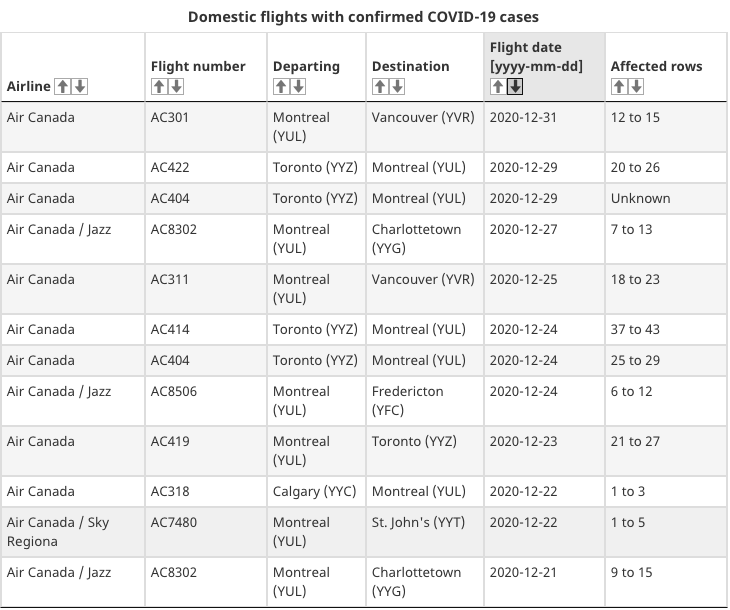This screenshot has height=610, width=730.
Task: Sort Departing column ascending
Action: [x=281, y=87]
